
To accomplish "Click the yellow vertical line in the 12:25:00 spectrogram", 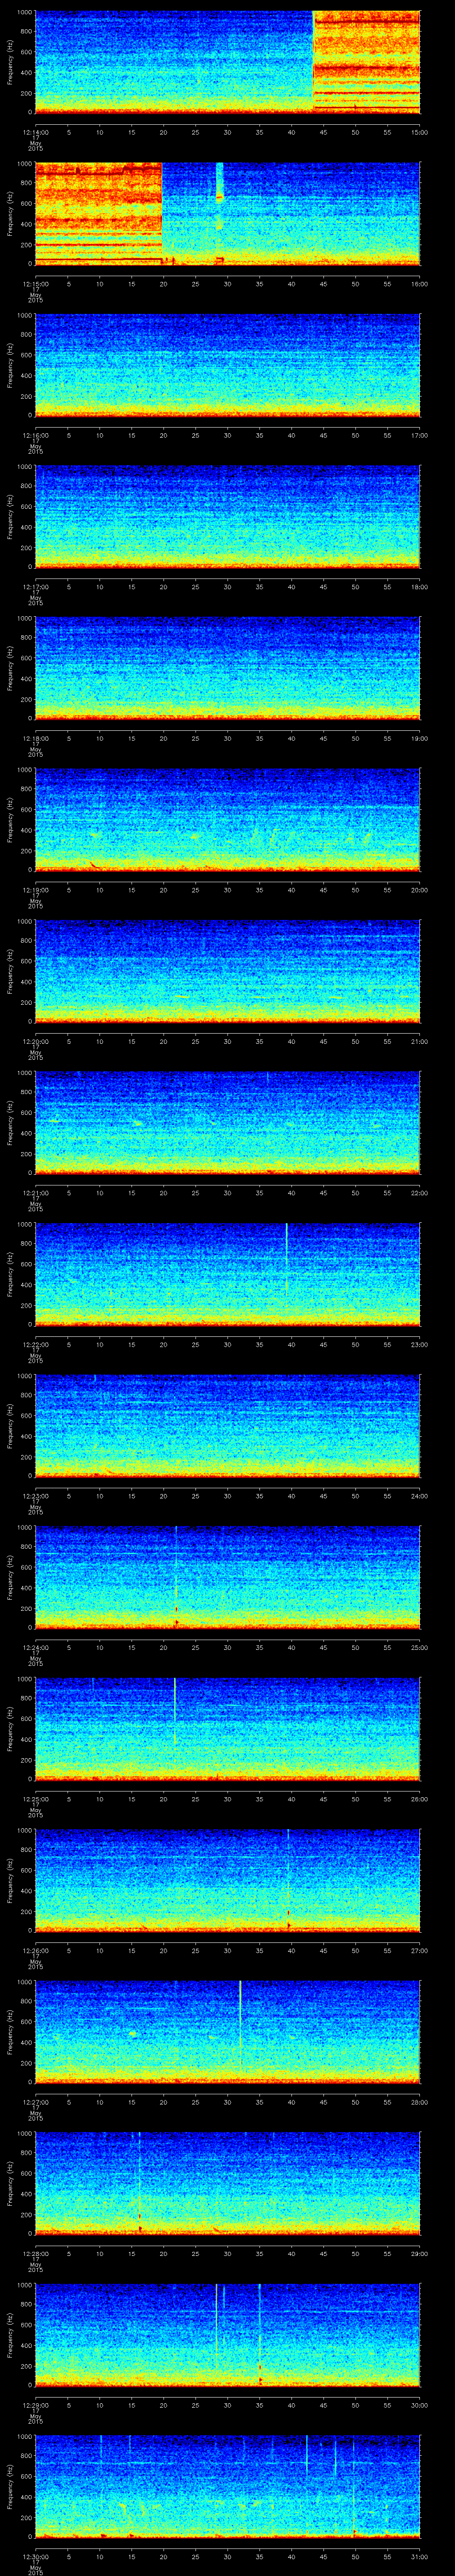I will click(x=175, y=1710).
